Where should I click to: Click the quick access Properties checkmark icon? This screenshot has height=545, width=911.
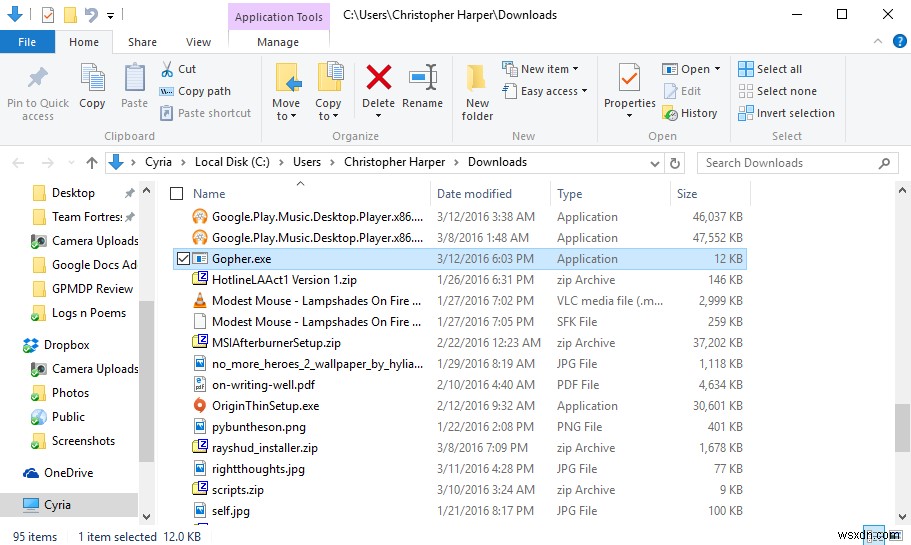(x=48, y=15)
